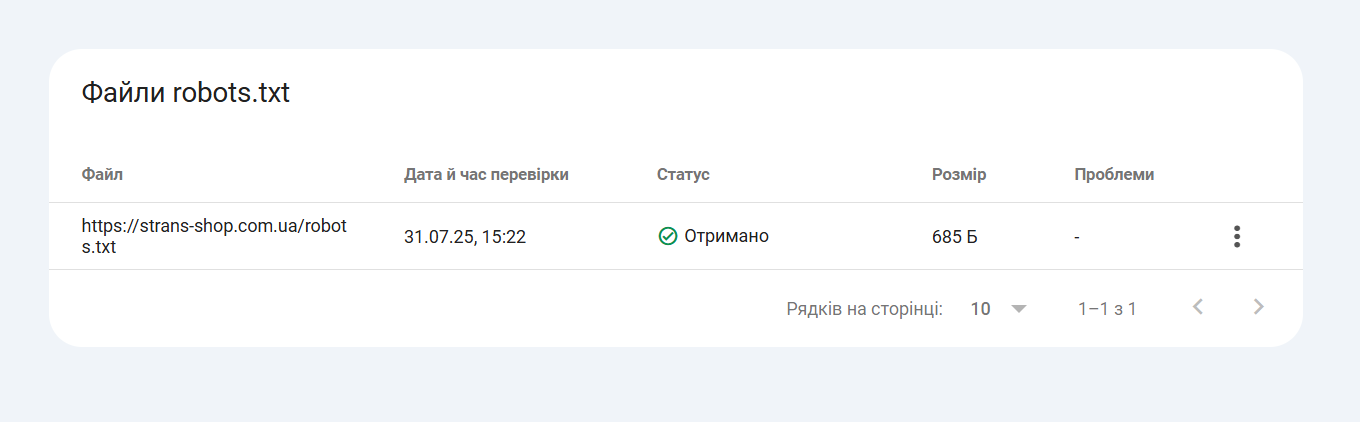Select the check date 31.07.25, 15:22 cell
Screen dimensions: 1360x422
point(465,237)
